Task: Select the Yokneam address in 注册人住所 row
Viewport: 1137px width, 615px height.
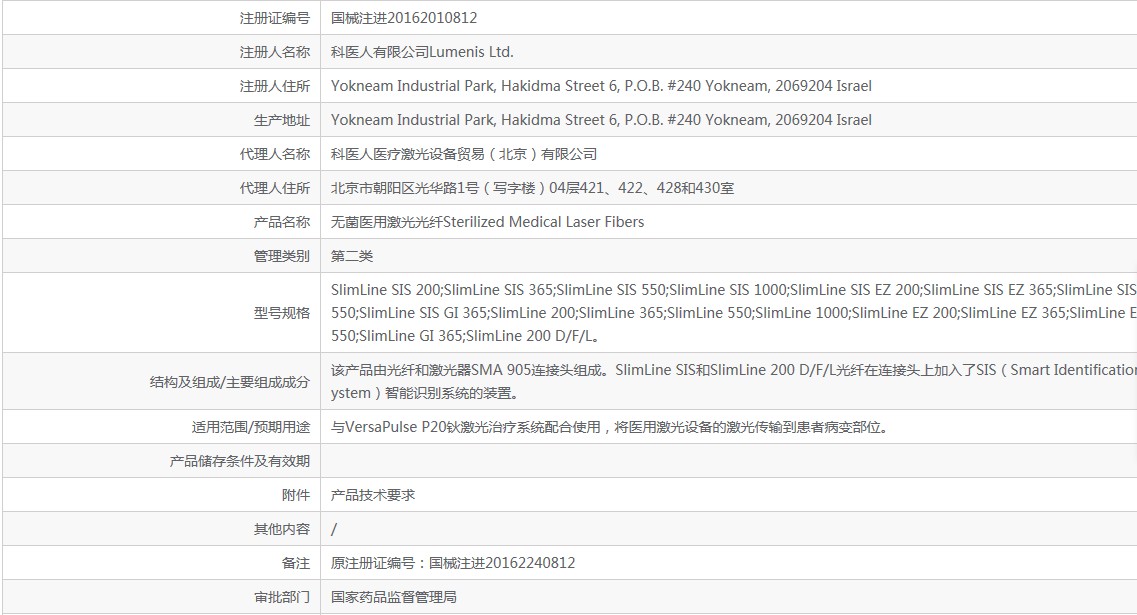Action: pyautogui.click(x=601, y=86)
